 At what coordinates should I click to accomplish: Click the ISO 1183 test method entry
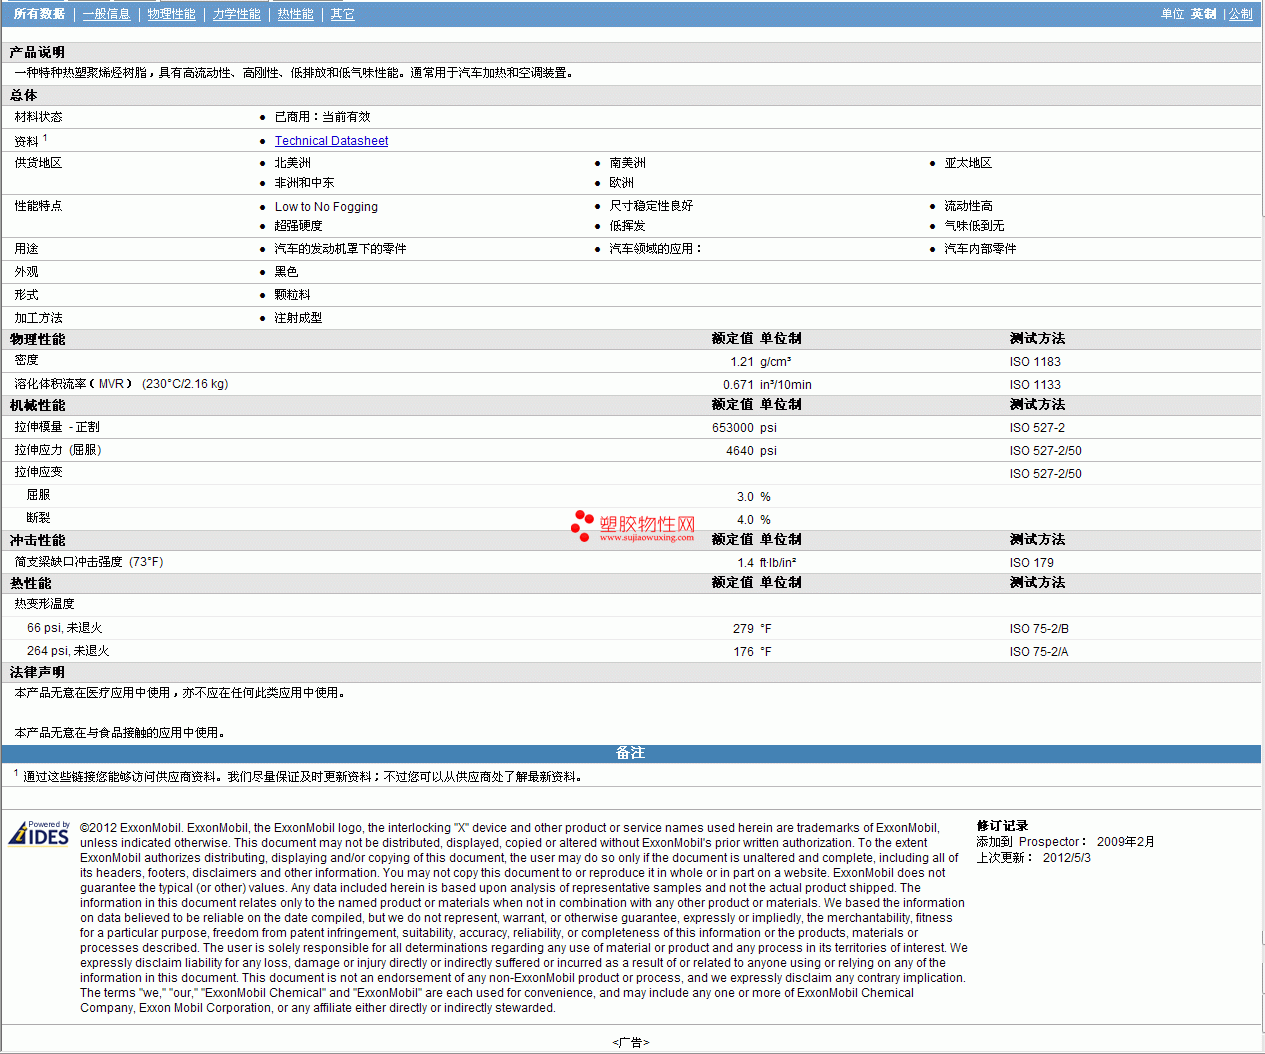point(1035,362)
